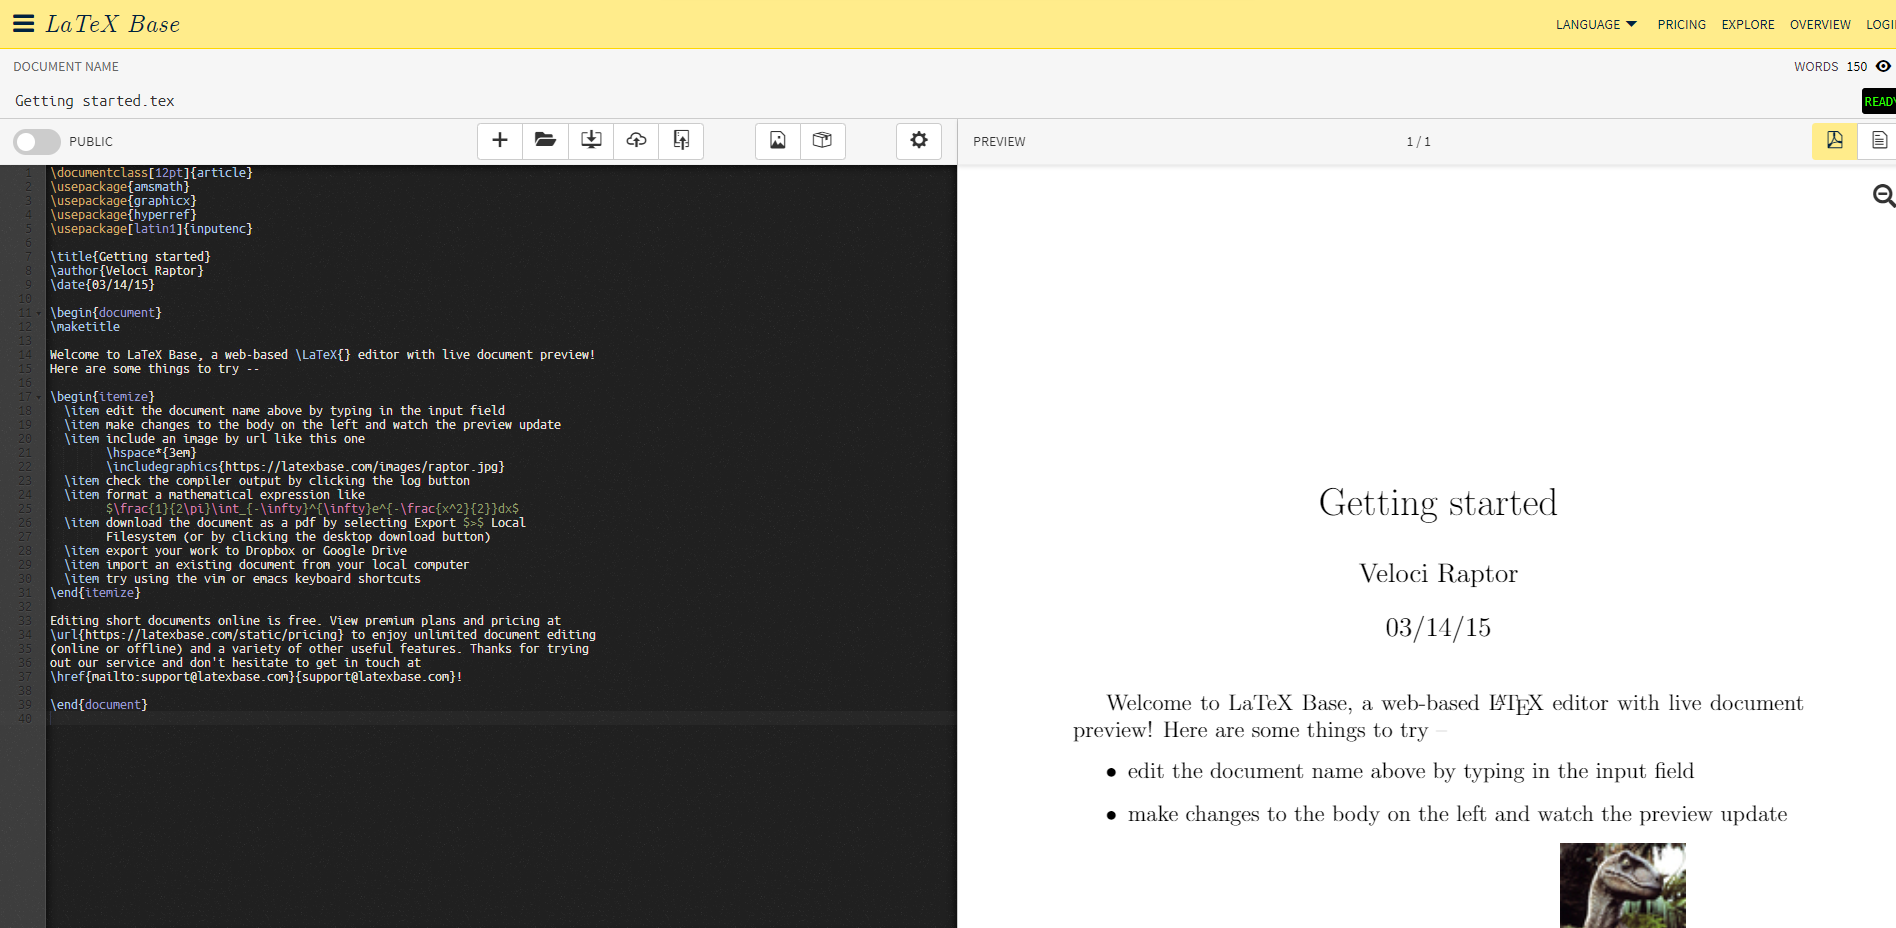Click the \usepackage[latin1]{inputenc} line
The width and height of the screenshot is (1896, 928).
(x=151, y=229)
